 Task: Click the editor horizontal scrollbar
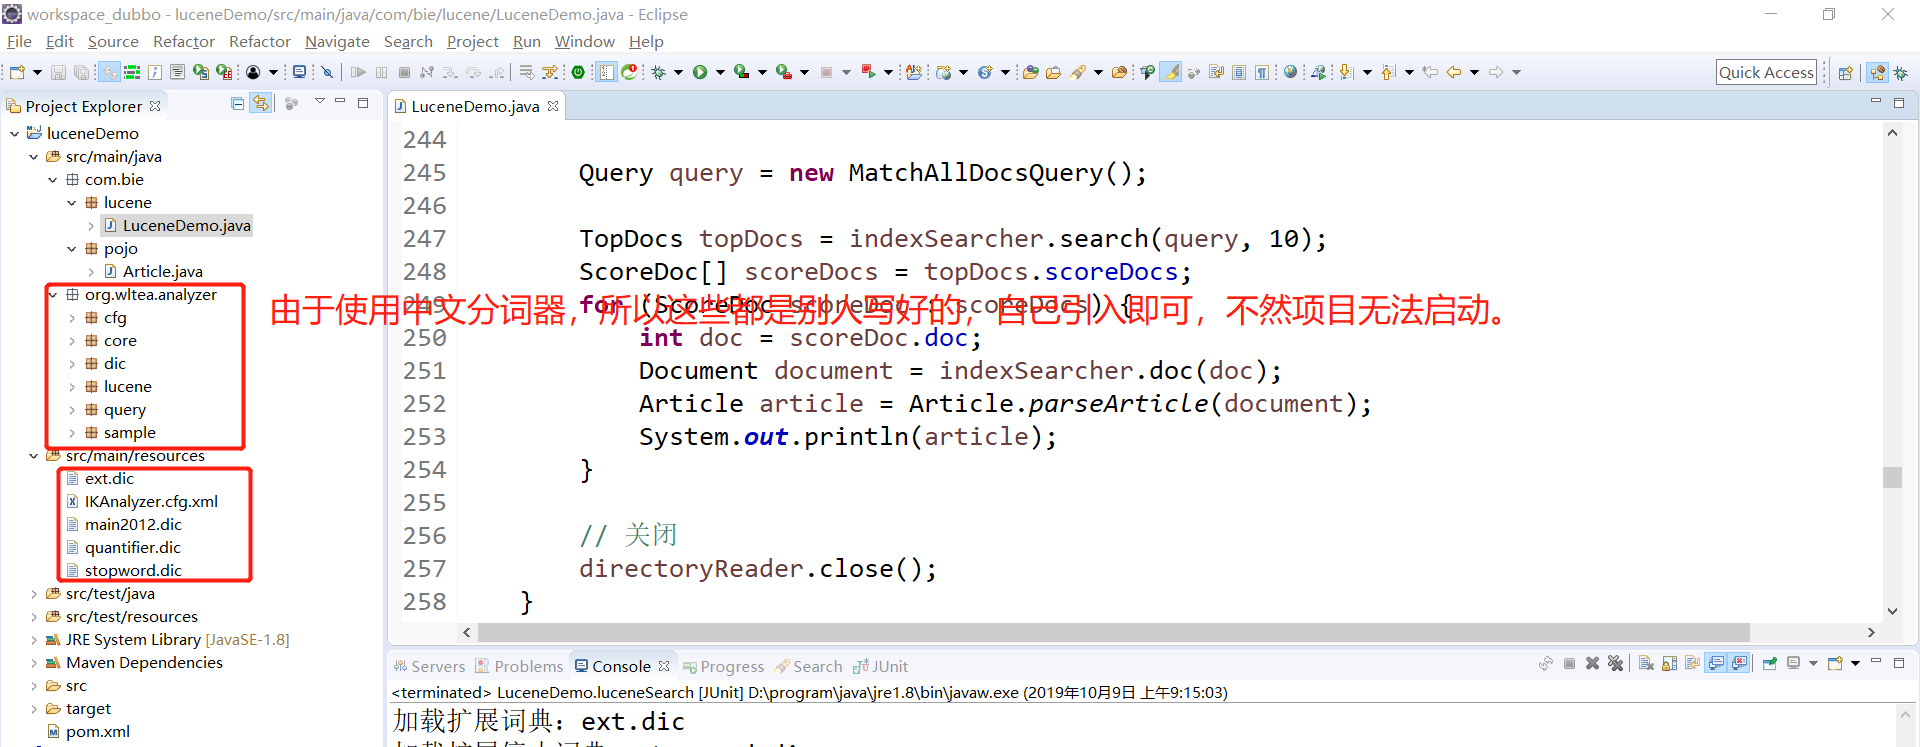tap(1114, 633)
